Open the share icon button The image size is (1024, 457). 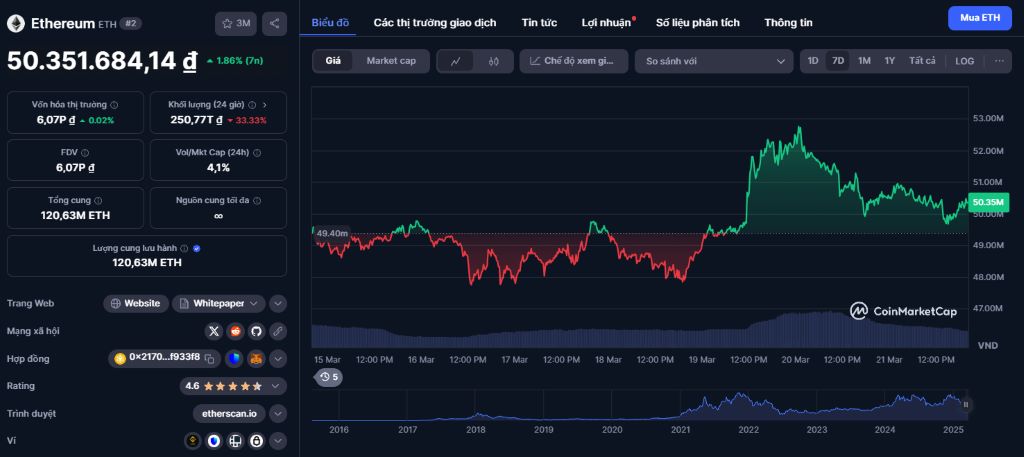point(274,24)
